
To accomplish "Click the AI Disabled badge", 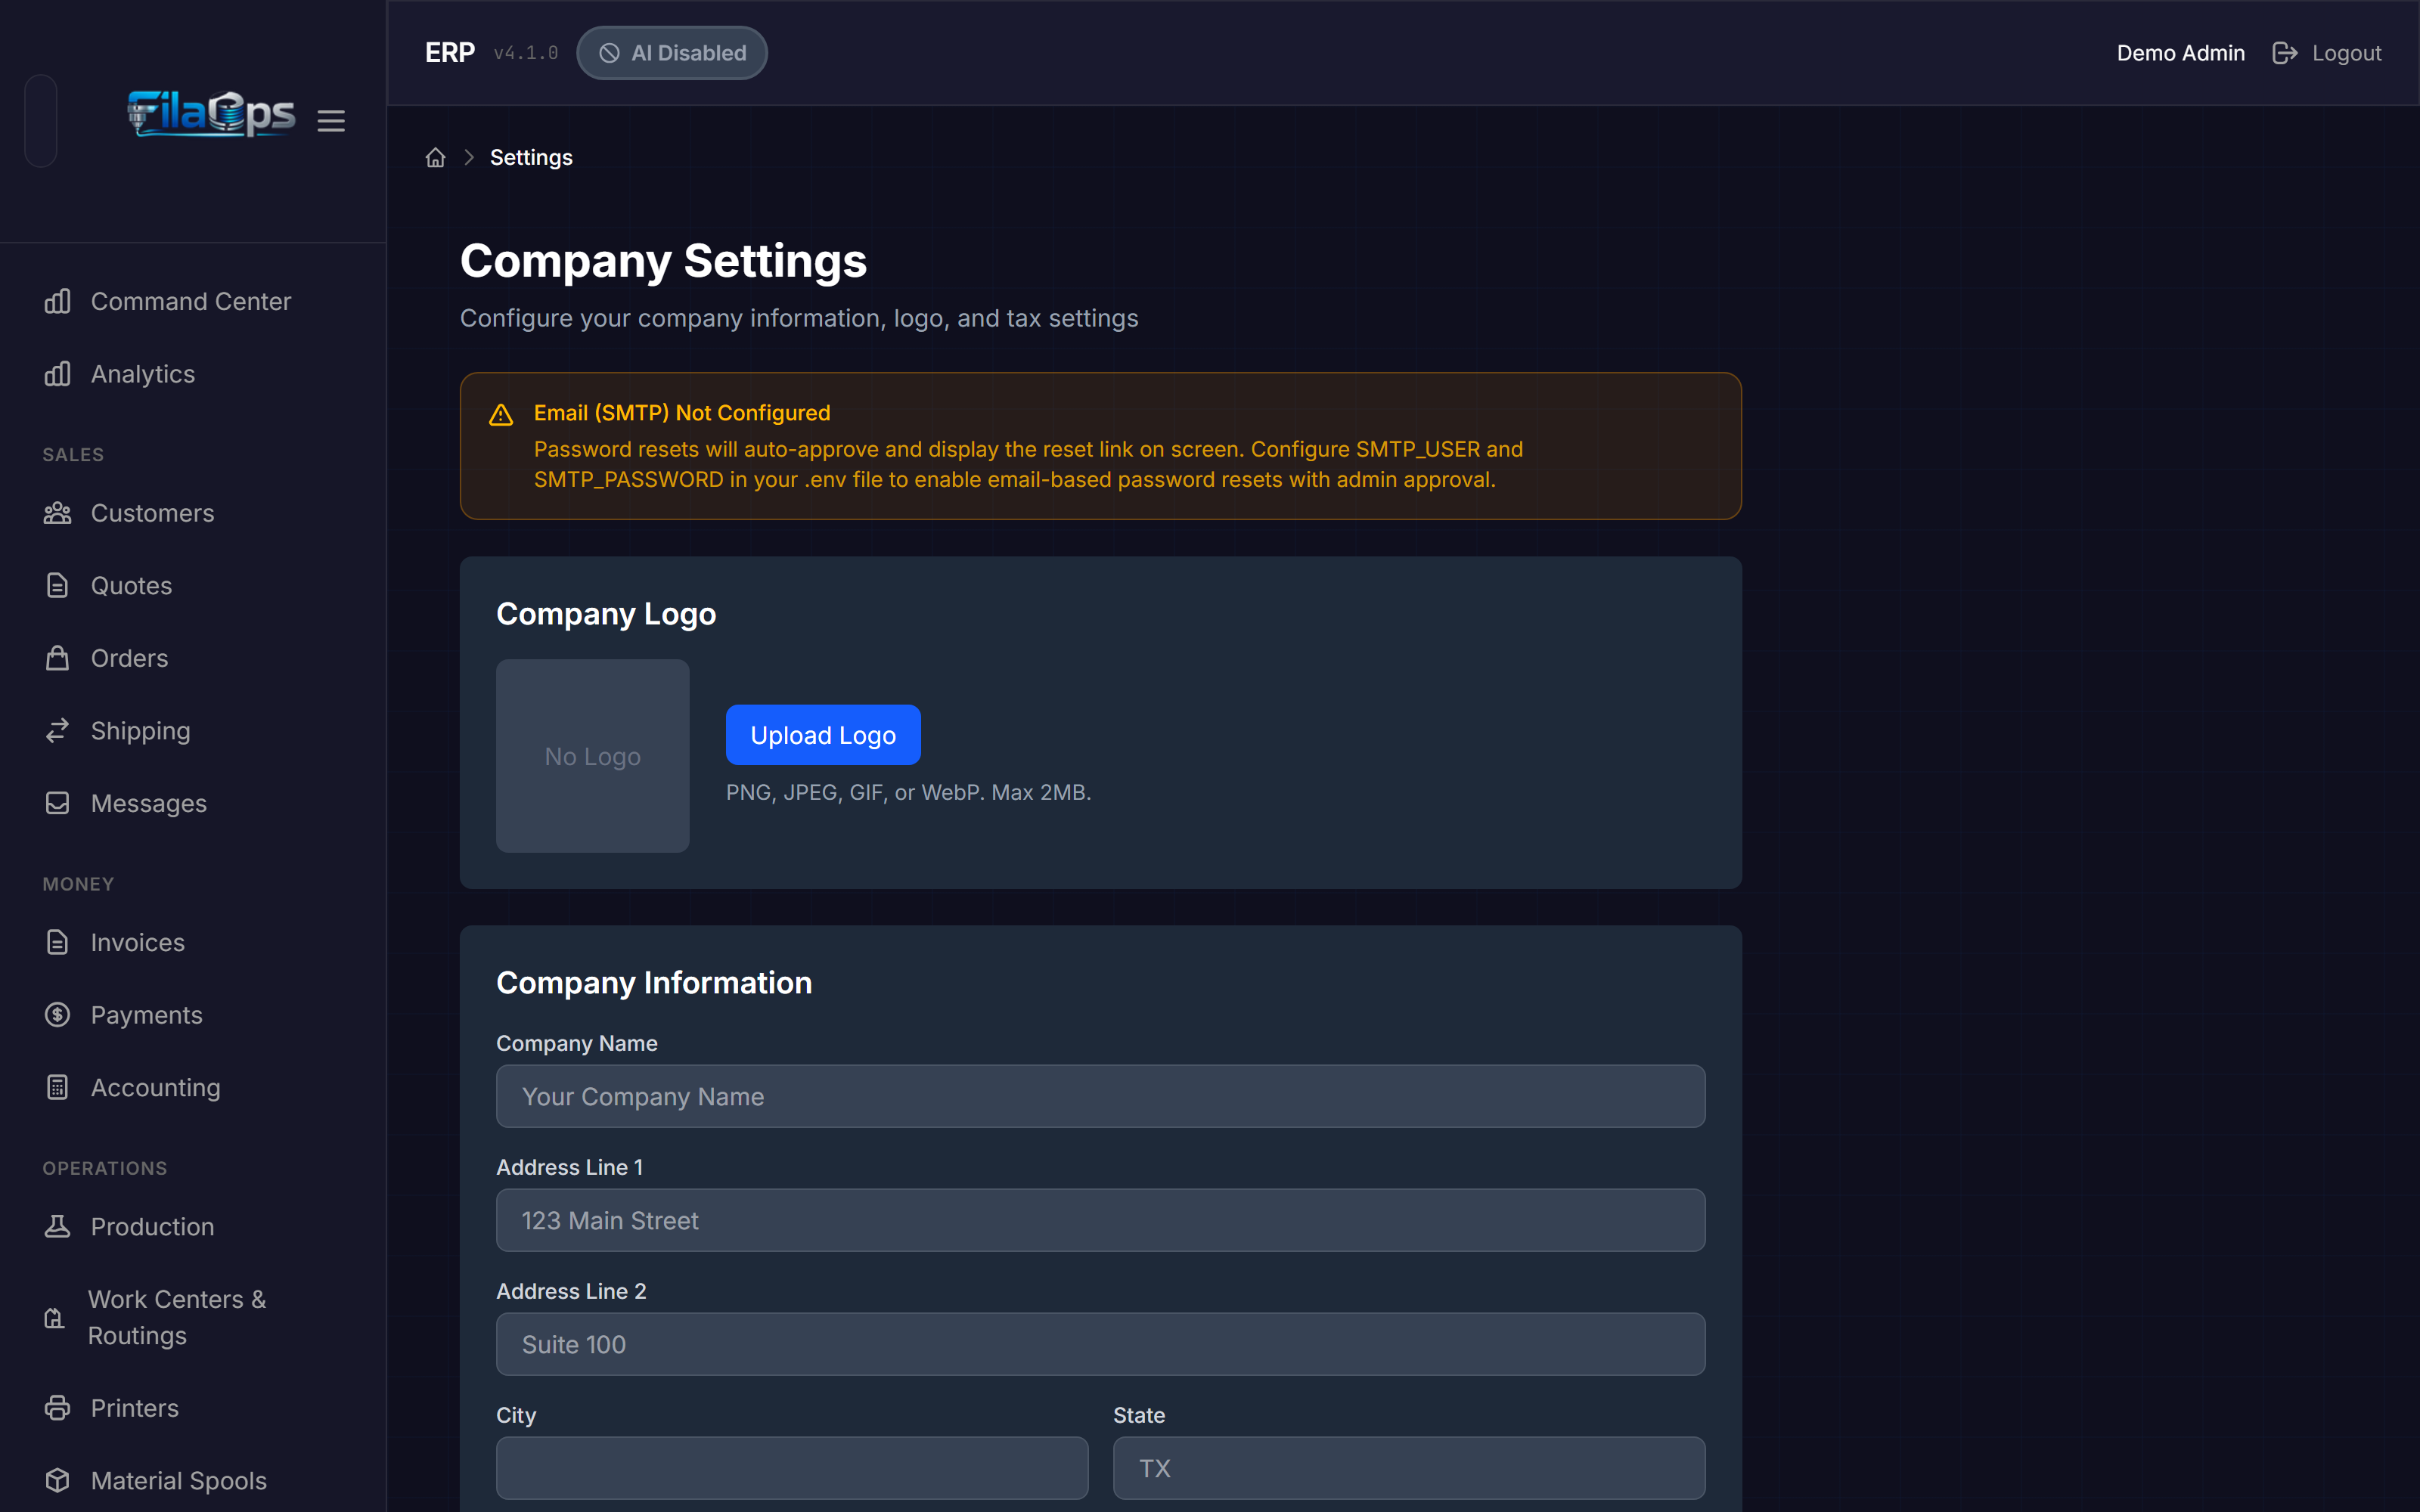I will point(672,53).
